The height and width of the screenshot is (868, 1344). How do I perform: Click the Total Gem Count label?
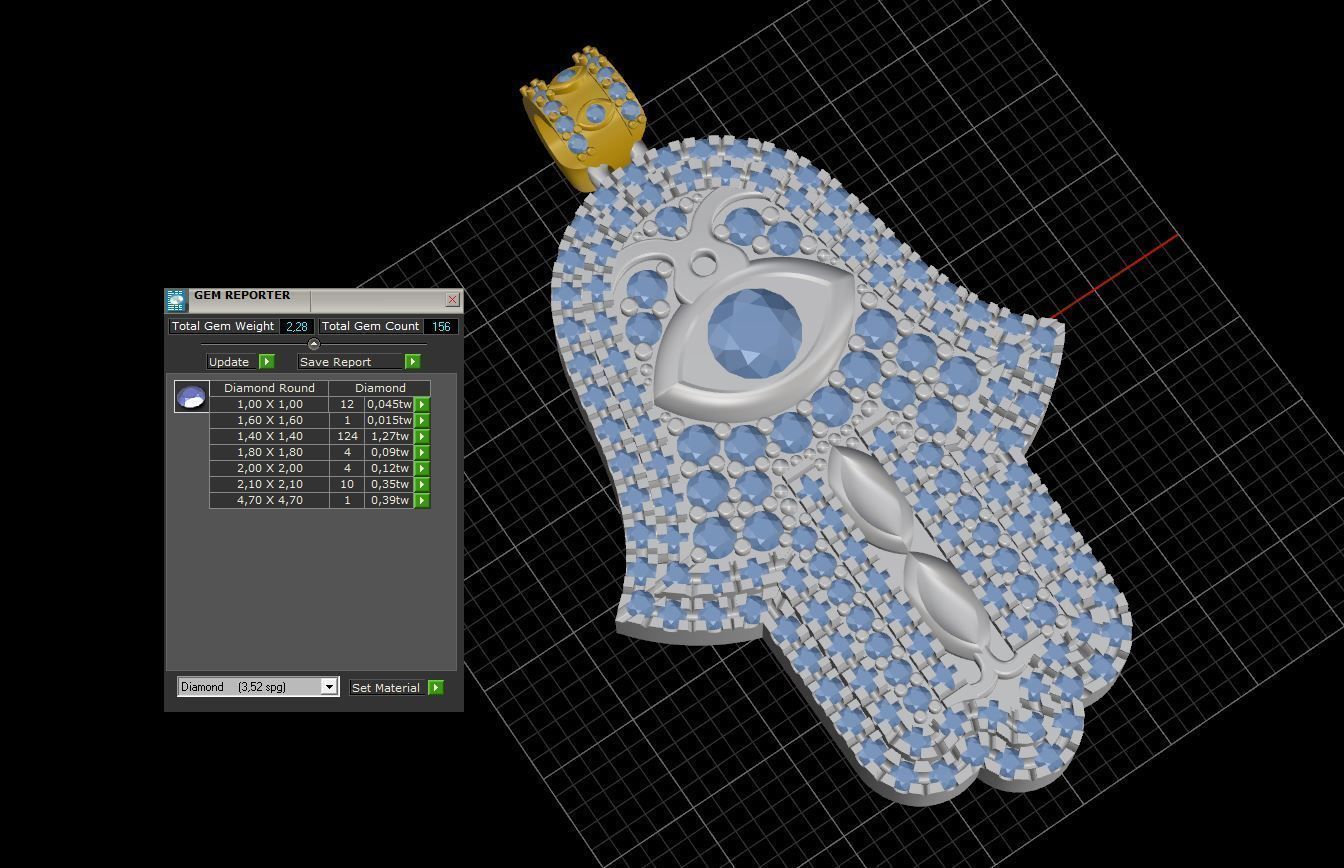point(370,326)
